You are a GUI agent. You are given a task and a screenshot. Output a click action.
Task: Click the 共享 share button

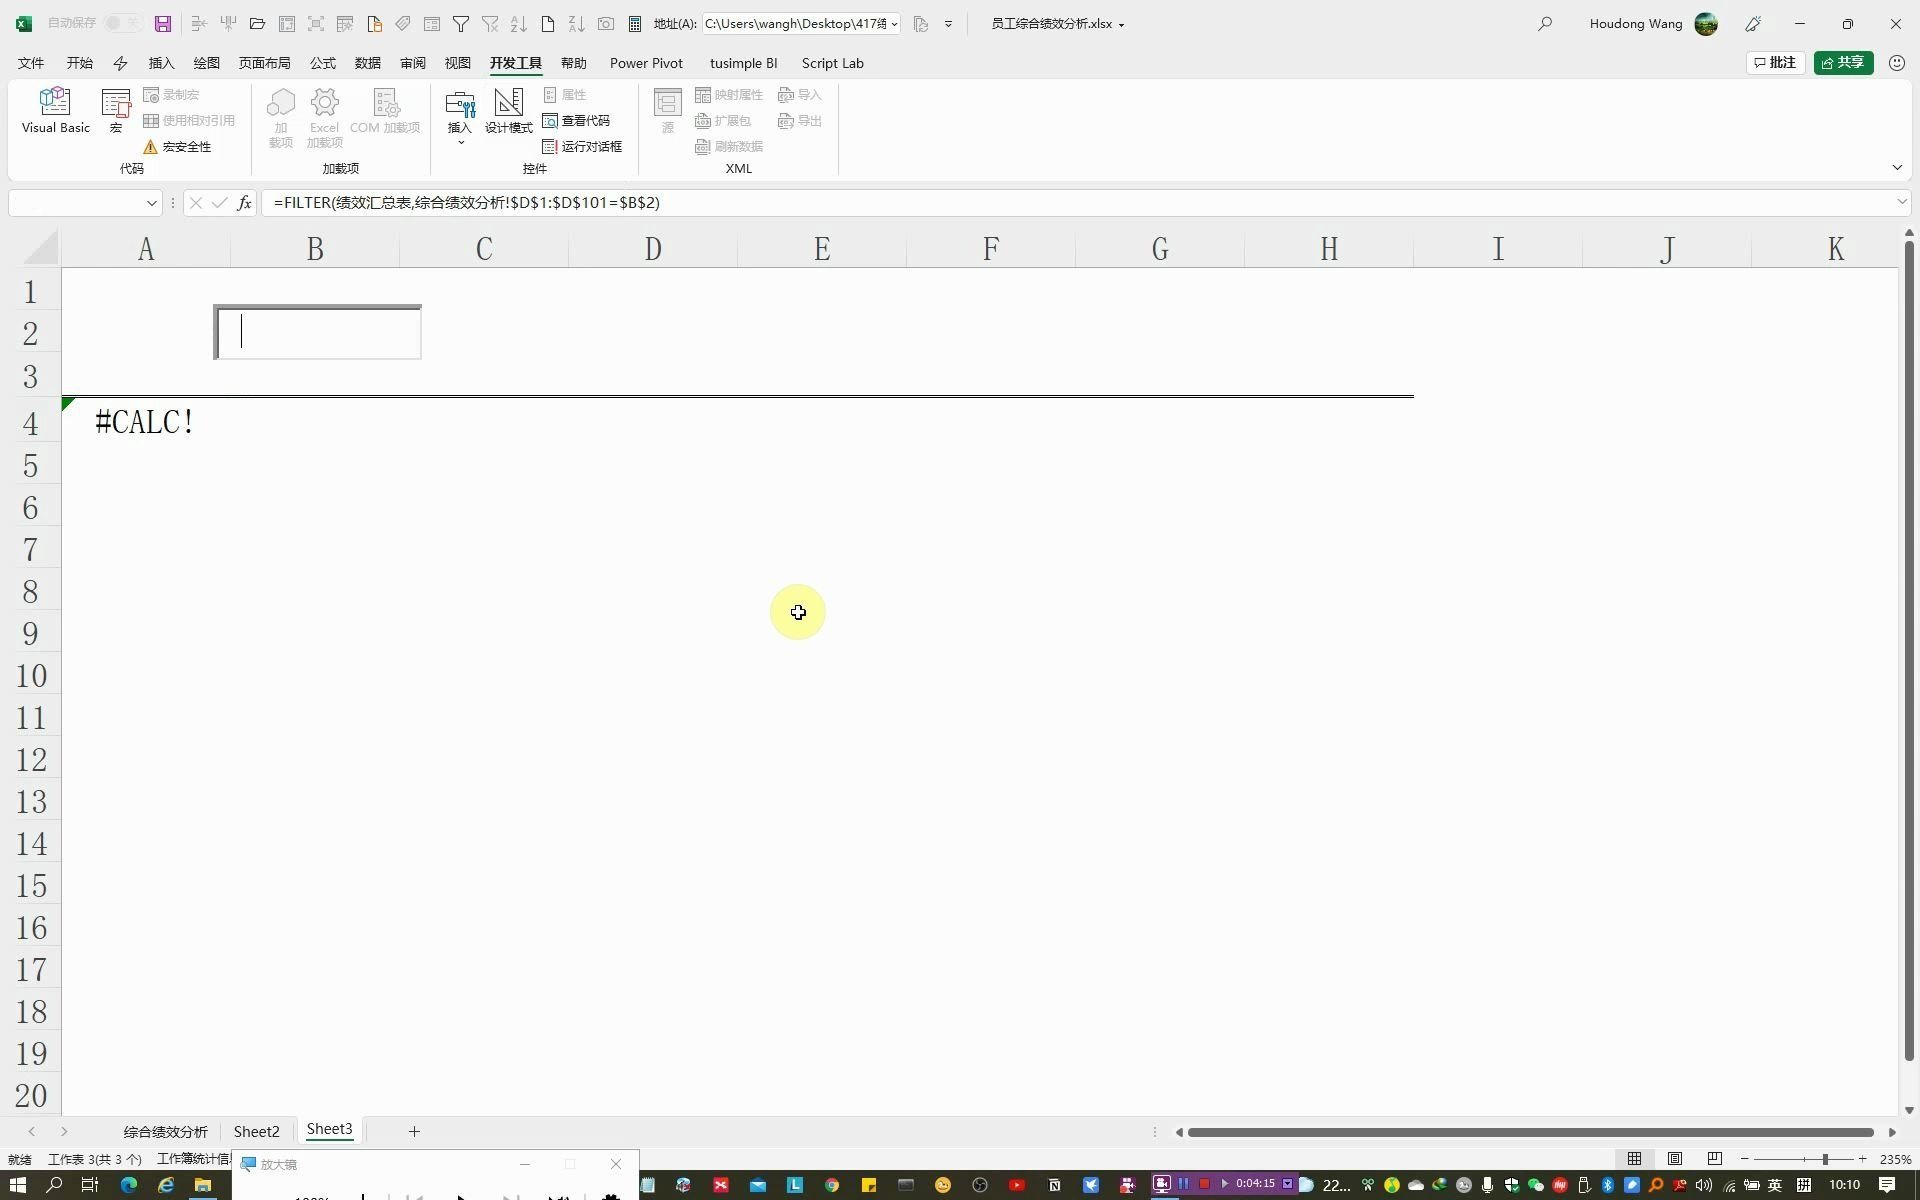[1843, 62]
